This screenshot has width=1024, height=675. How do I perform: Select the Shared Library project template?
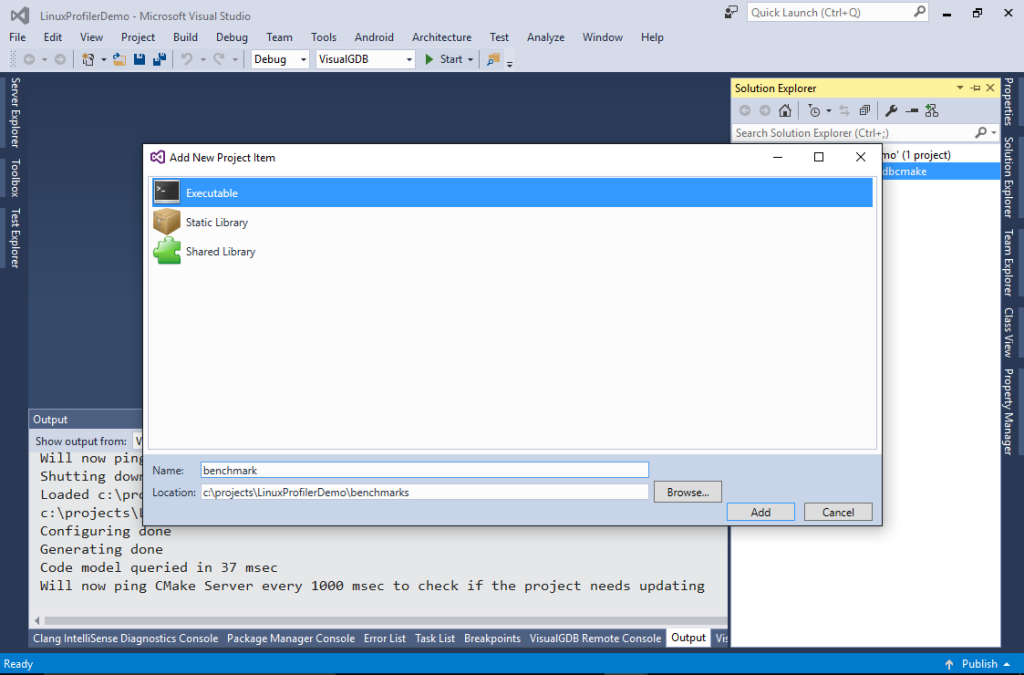click(x=220, y=251)
